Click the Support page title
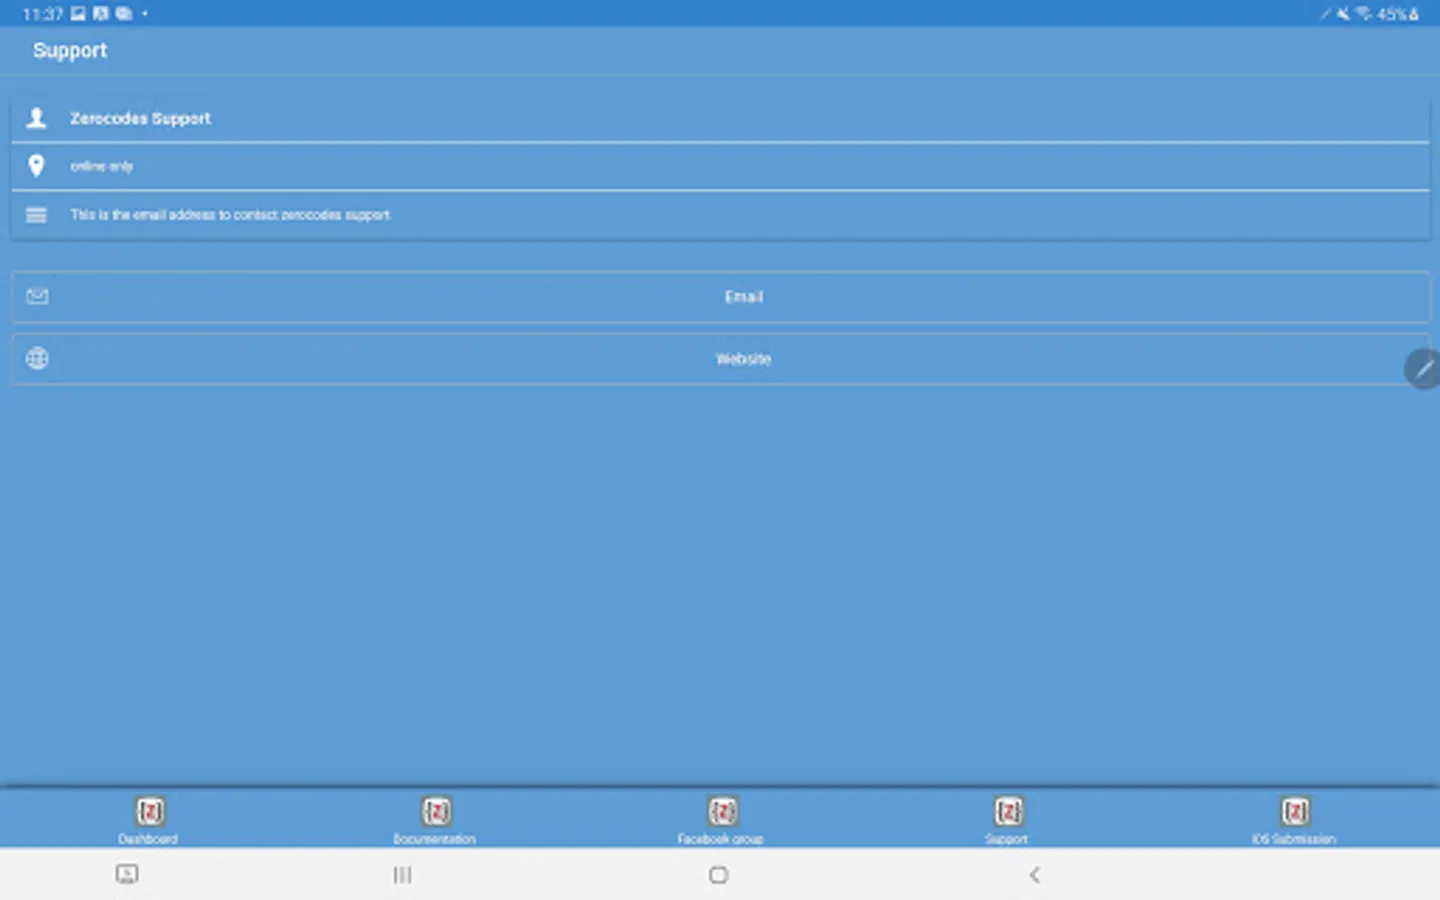Screen dimensions: 1440x900 tap(70, 51)
